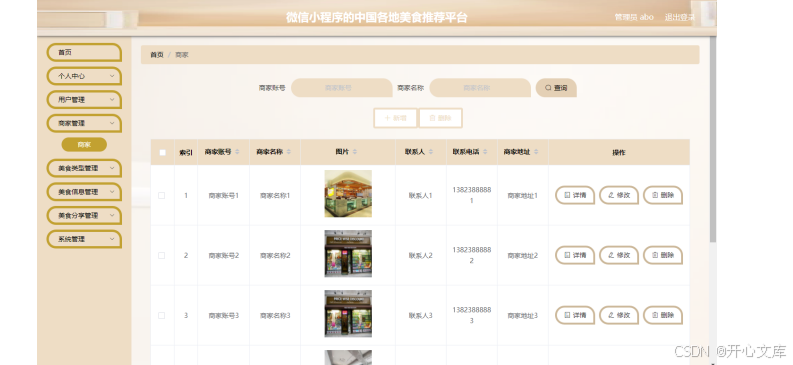This screenshot has height=365, width=793.
Task: Focus the 商家账号 search field
Action: coord(342,88)
